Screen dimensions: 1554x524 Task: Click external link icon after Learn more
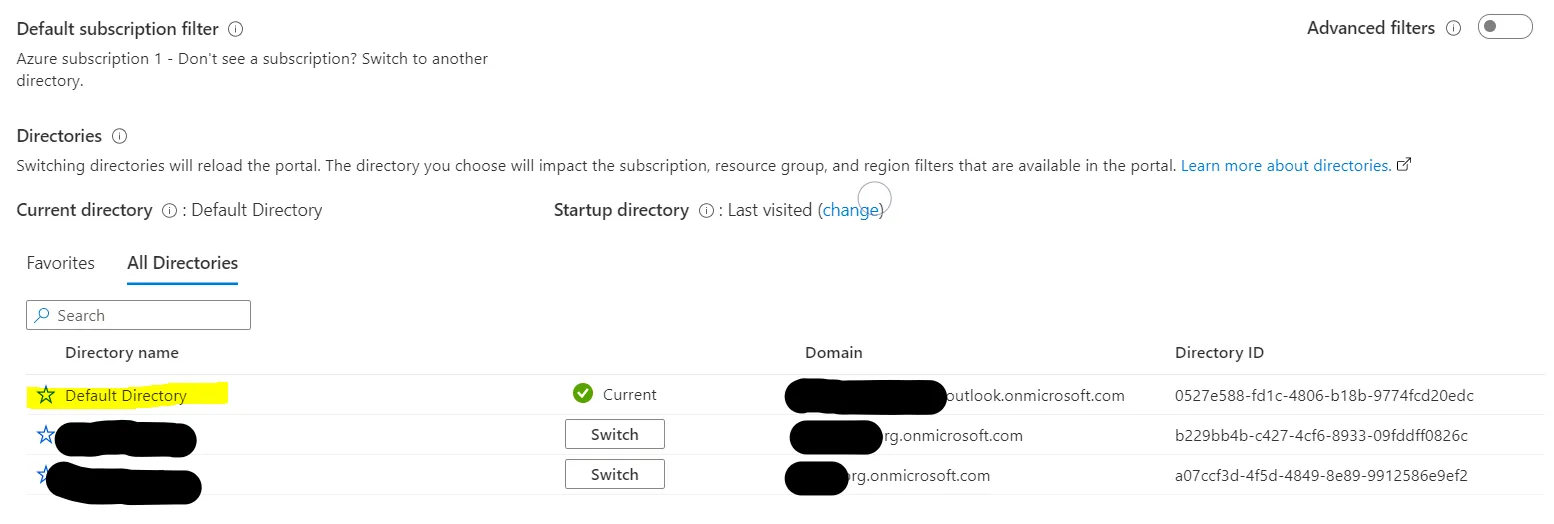pyautogui.click(x=1404, y=165)
